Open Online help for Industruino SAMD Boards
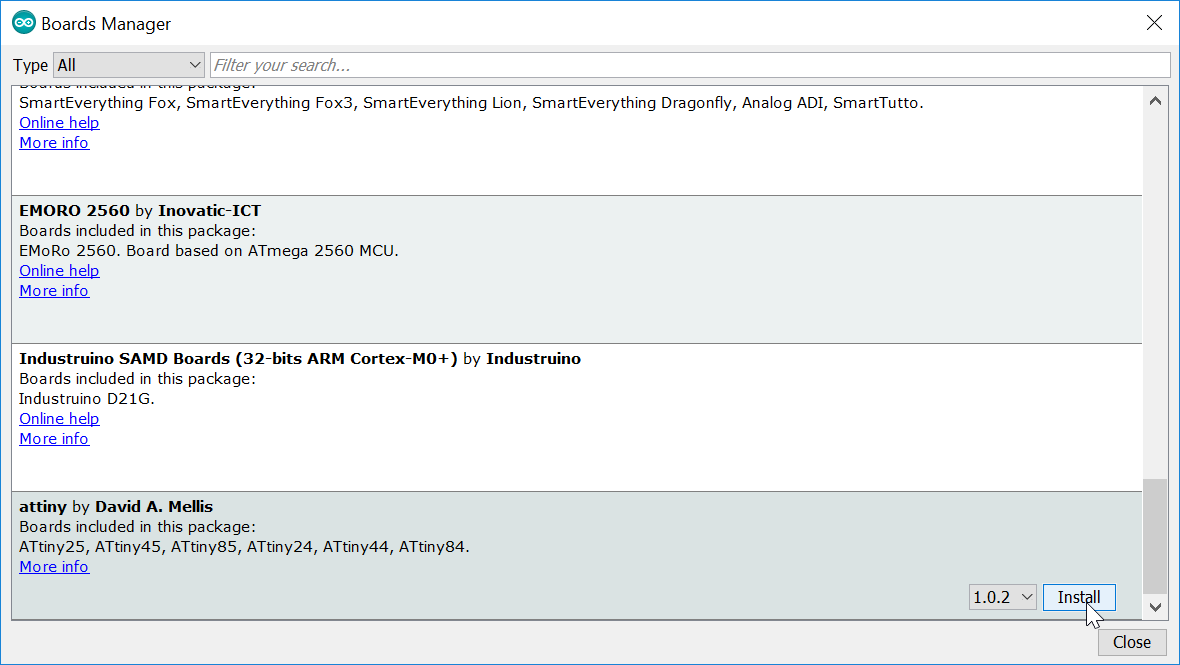The height and width of the screenshot is (665, 1180). click(x=59, y=419)
